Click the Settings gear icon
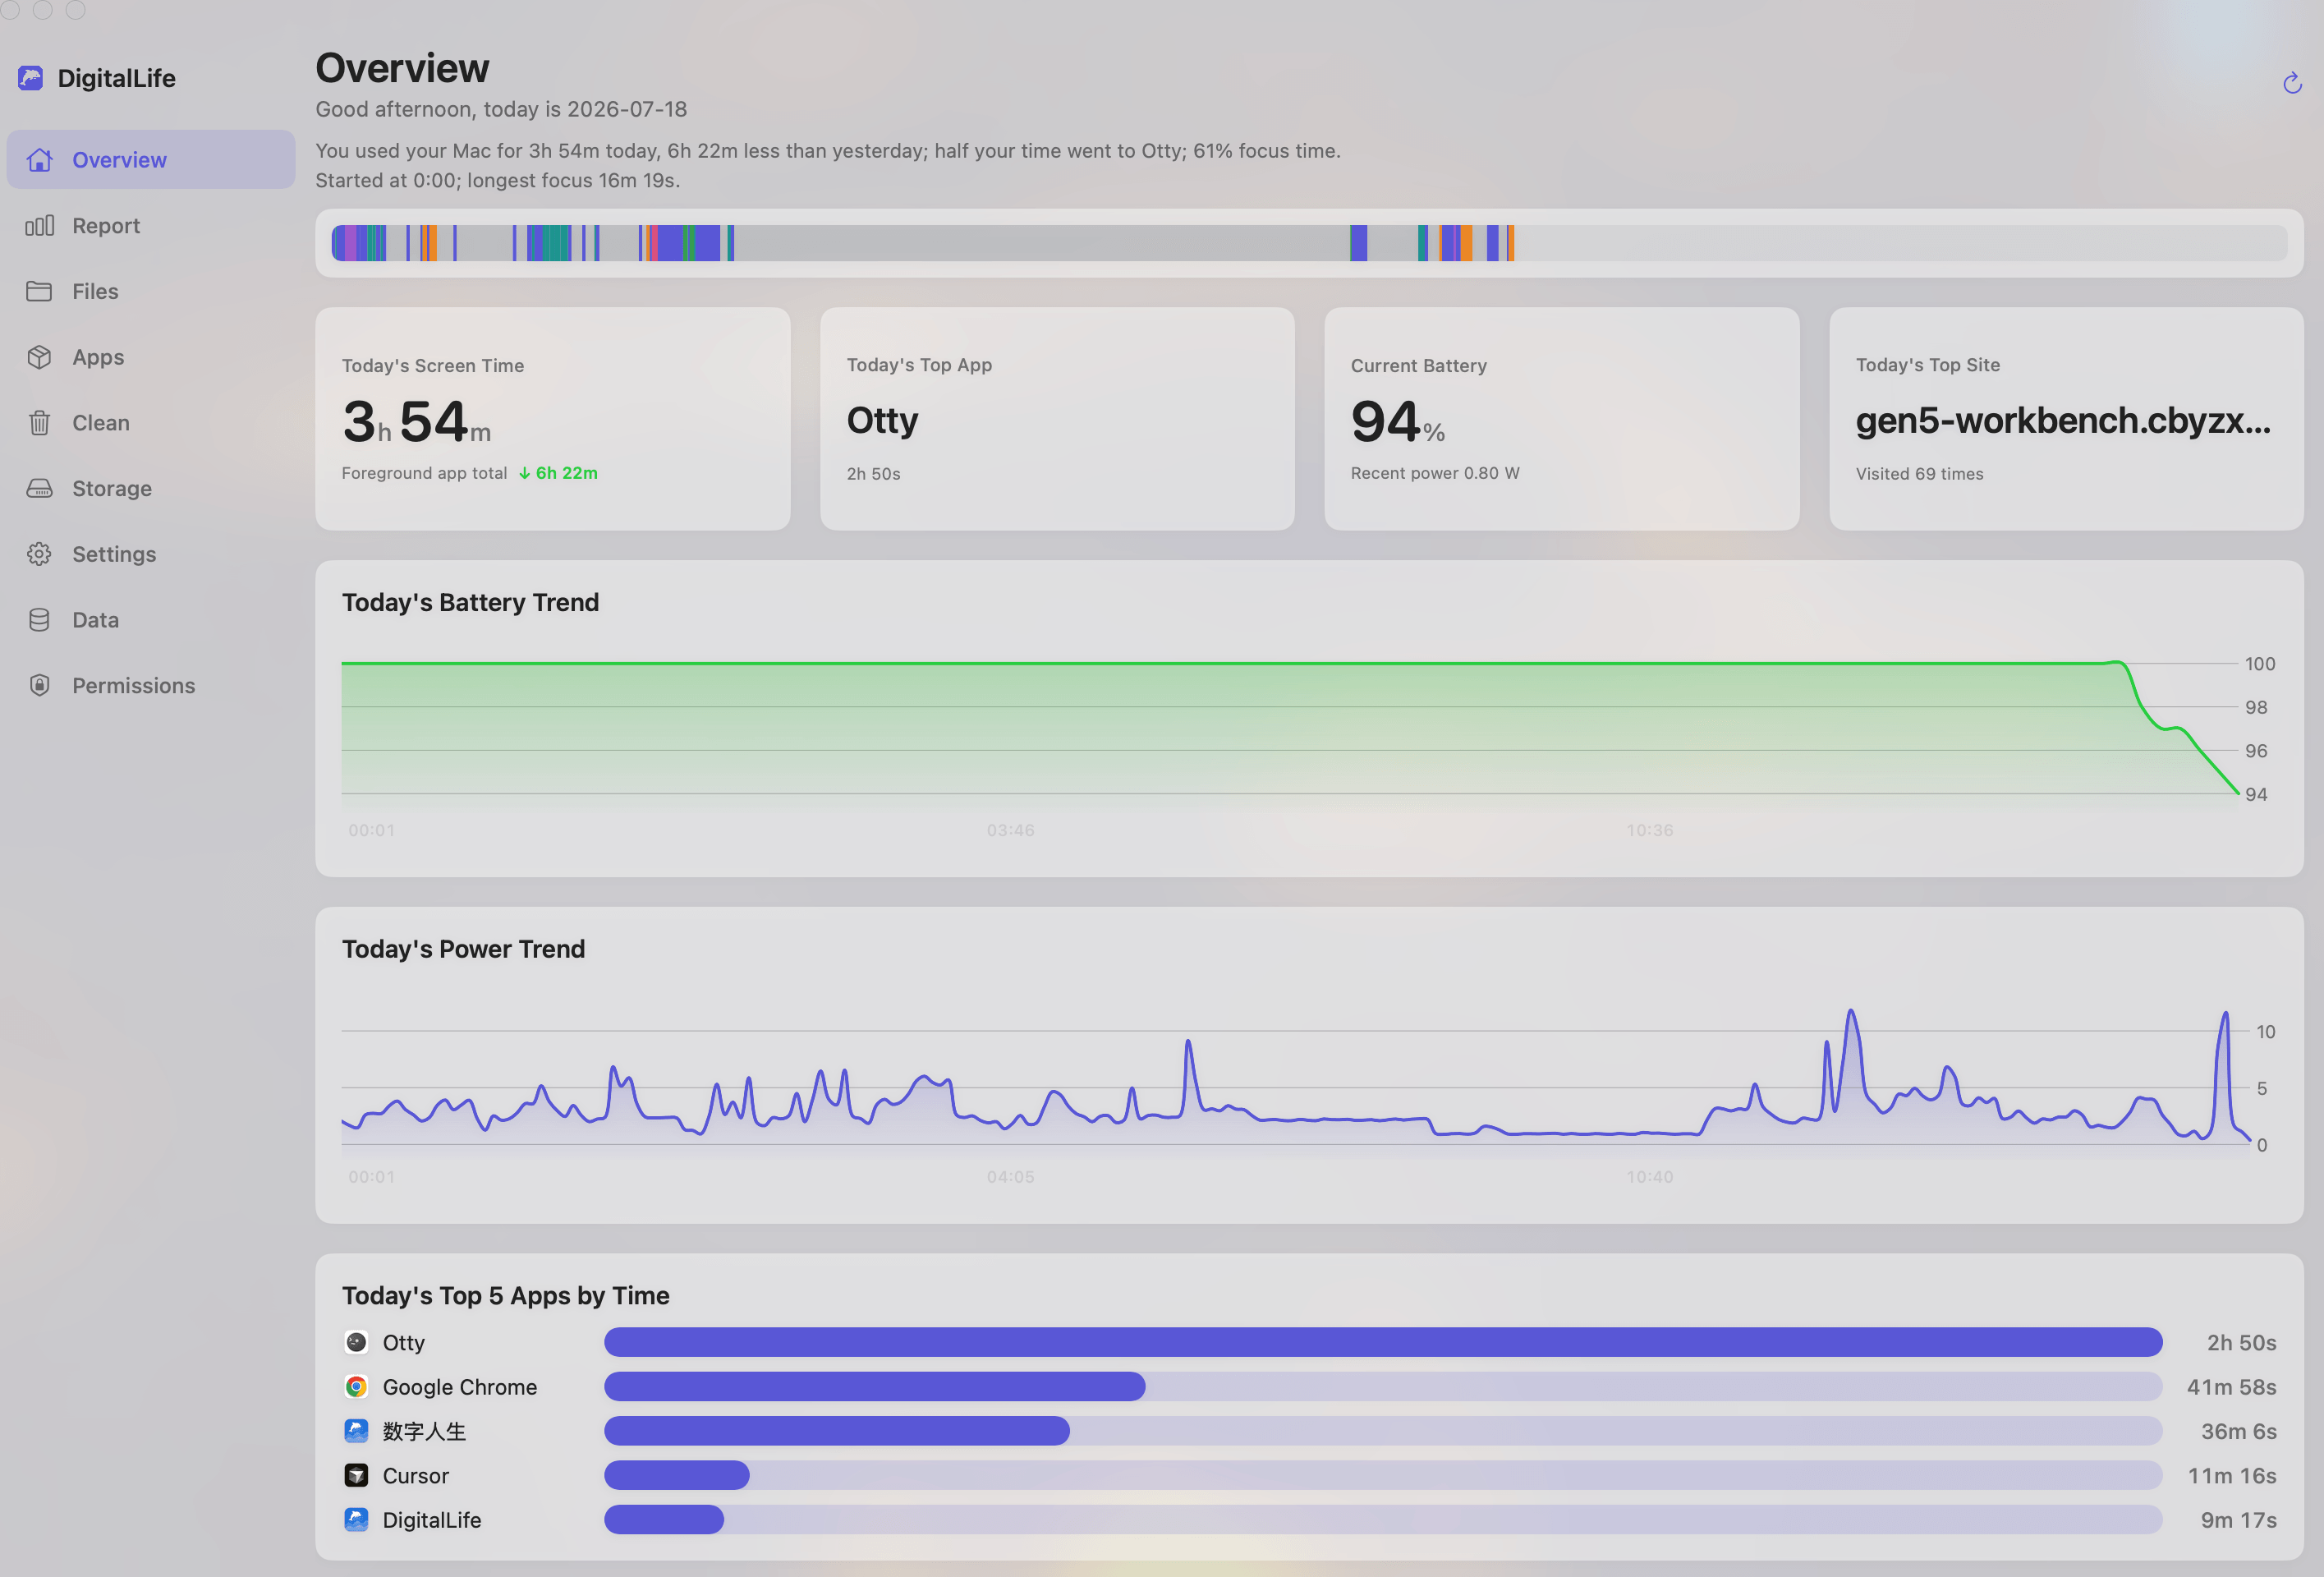The image size is (2324, 1577). [39, 554]
